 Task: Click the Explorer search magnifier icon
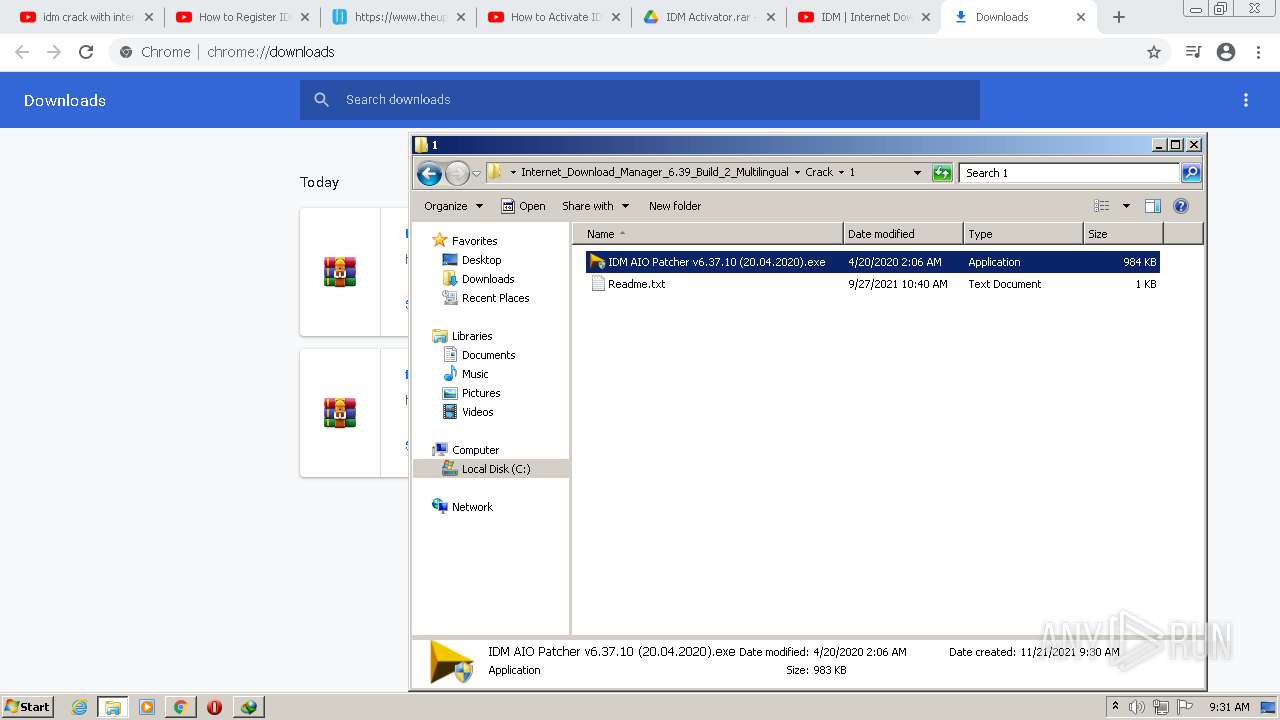[x=1191, y=173]
